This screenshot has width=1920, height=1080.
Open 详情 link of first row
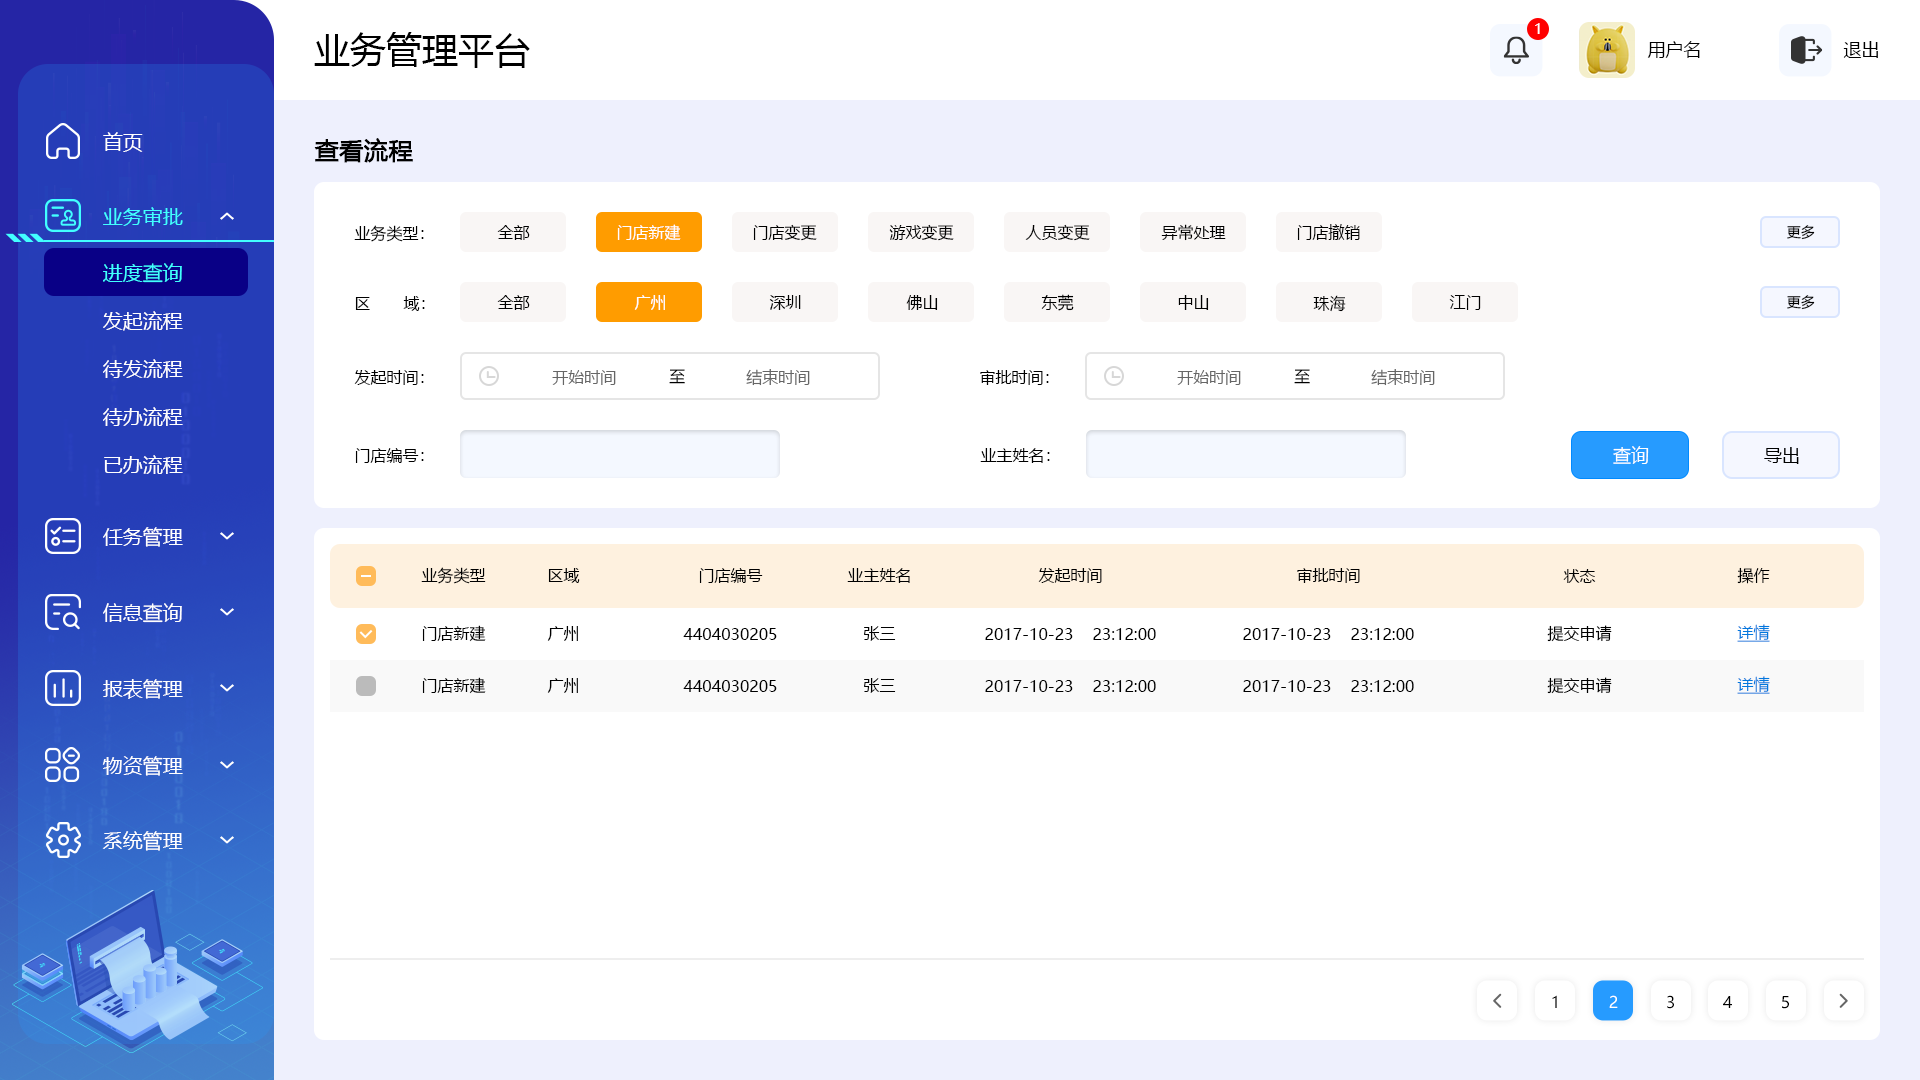(1753, 634)
